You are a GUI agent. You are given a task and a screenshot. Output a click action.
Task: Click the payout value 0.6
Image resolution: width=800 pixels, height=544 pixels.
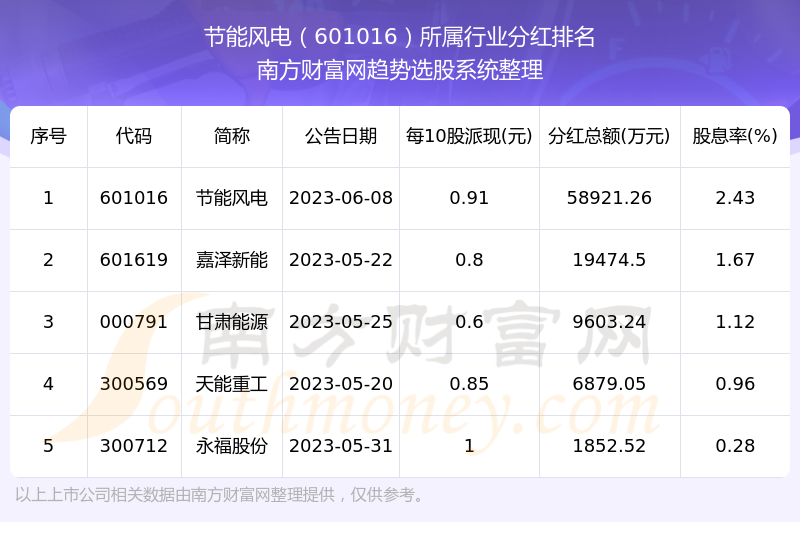[469, 322]
